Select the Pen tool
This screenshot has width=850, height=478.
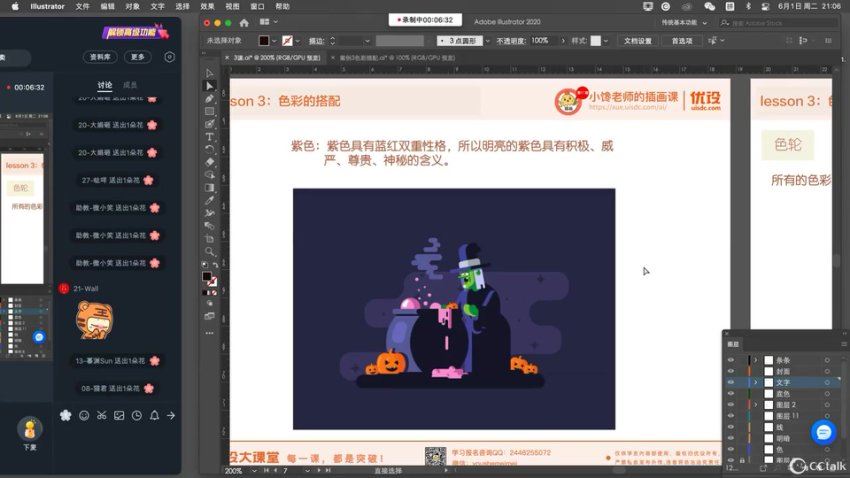pyautogui.click(x=209, y=99)
